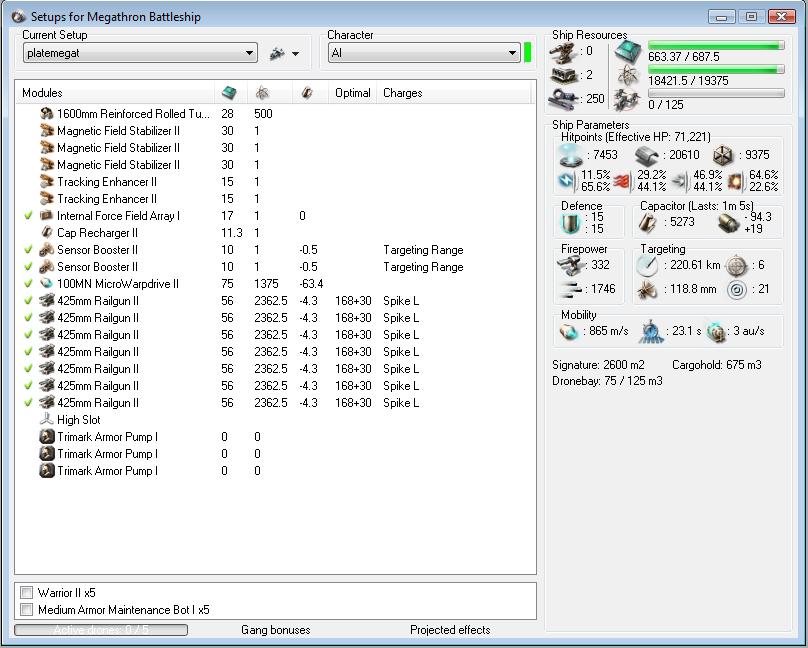Enable Medium Armor Maintenance Bot I x5 checkbox
Viewport: 808px width, 648px height.
tap(26, 610)
